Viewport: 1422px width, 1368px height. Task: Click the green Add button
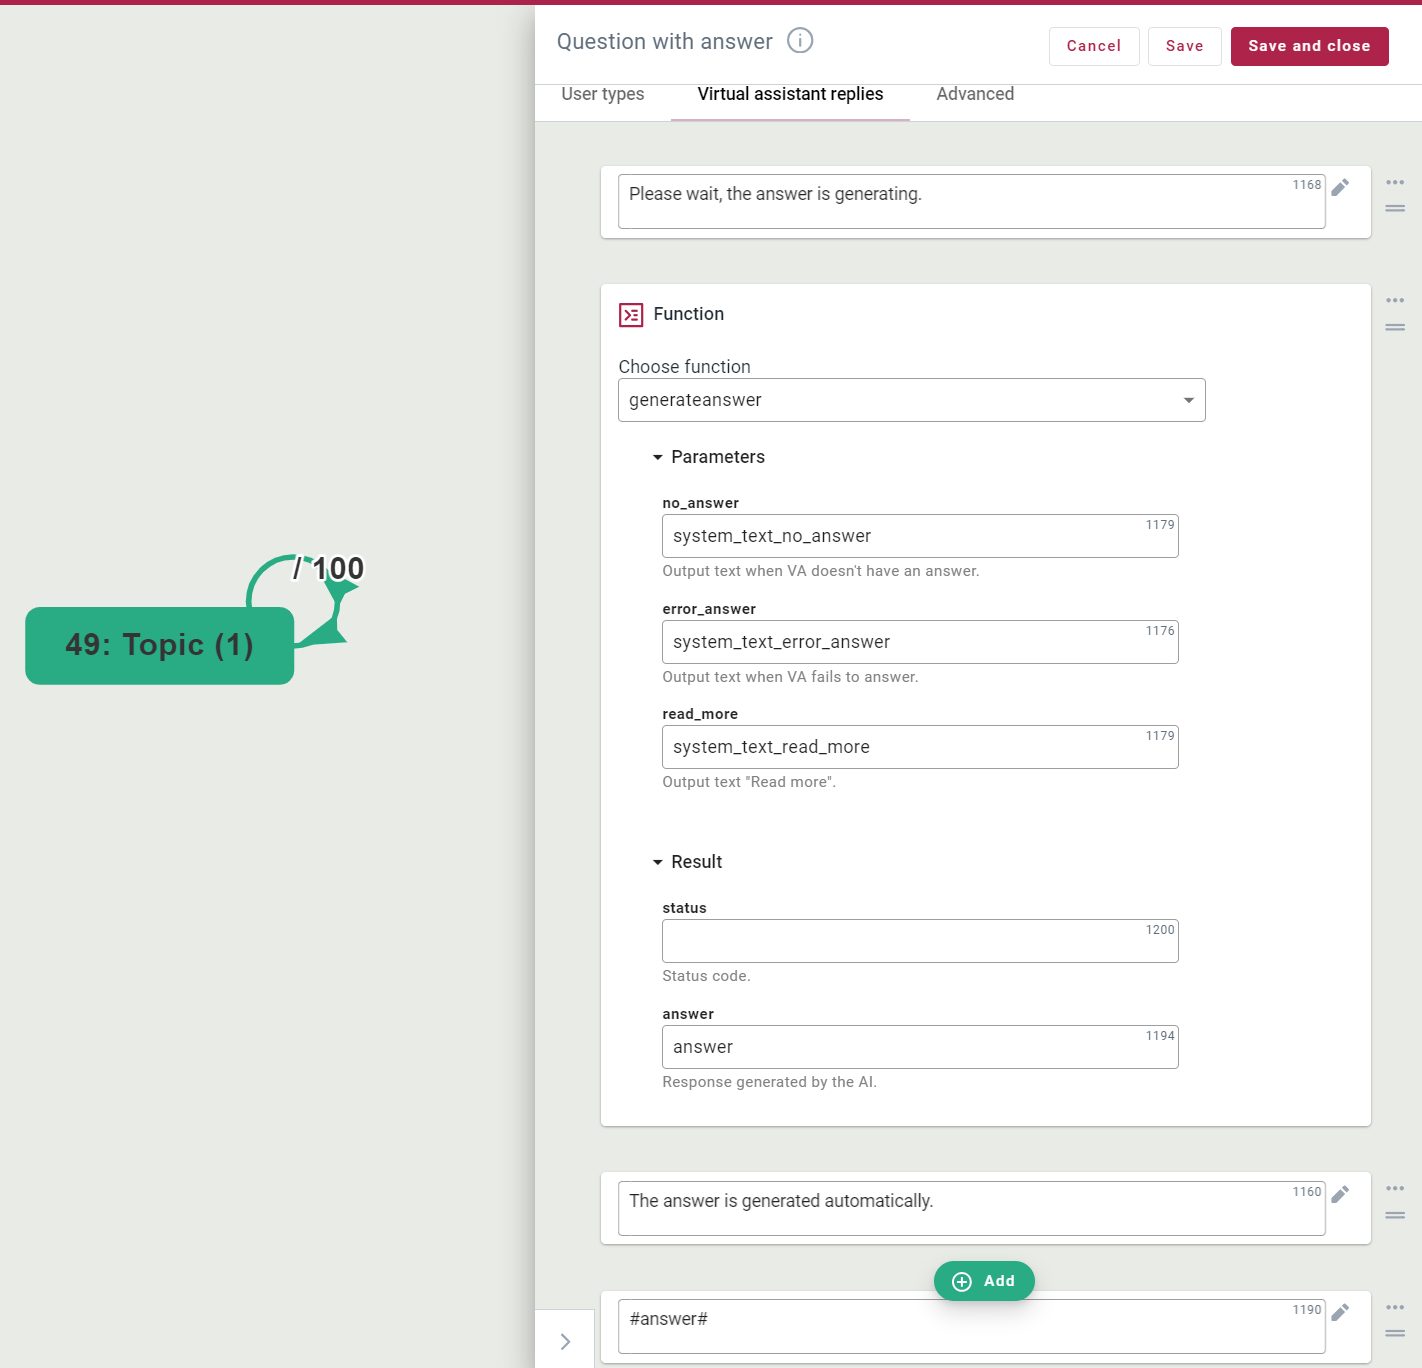coord(984,1281)
